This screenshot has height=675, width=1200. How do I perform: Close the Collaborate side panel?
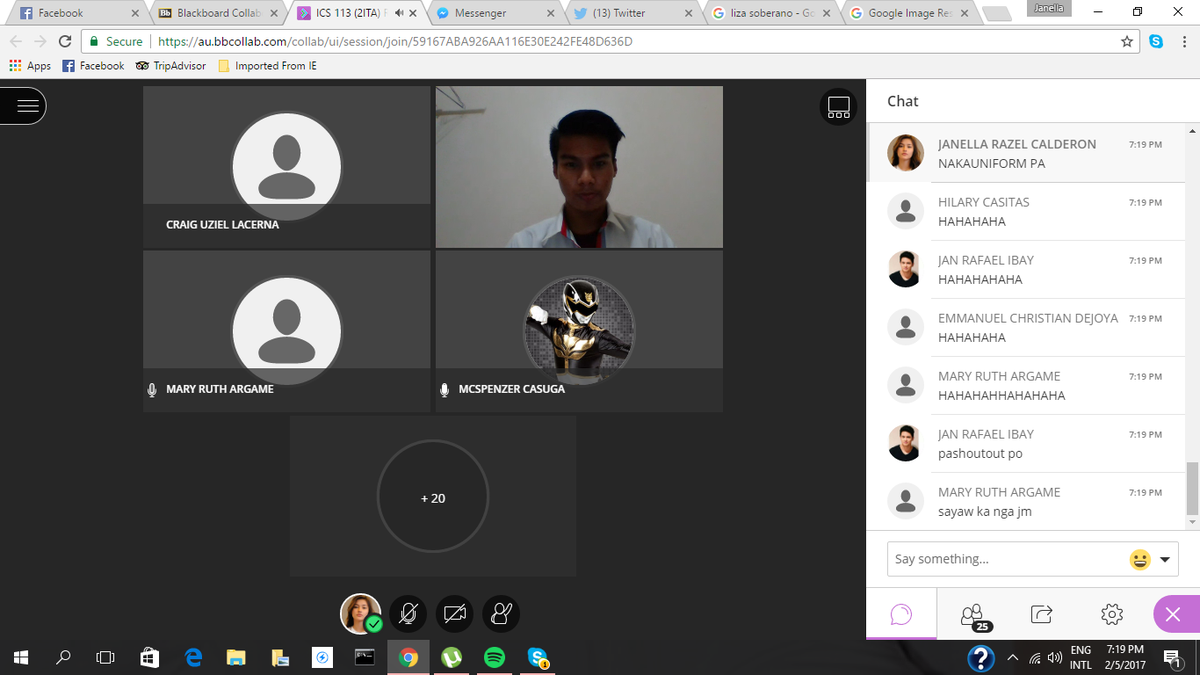coord(1174,614)
